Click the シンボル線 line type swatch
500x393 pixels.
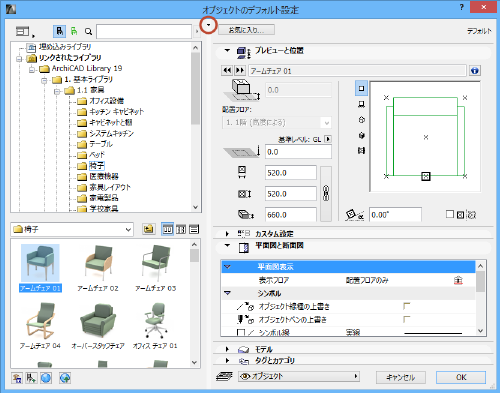433,333
